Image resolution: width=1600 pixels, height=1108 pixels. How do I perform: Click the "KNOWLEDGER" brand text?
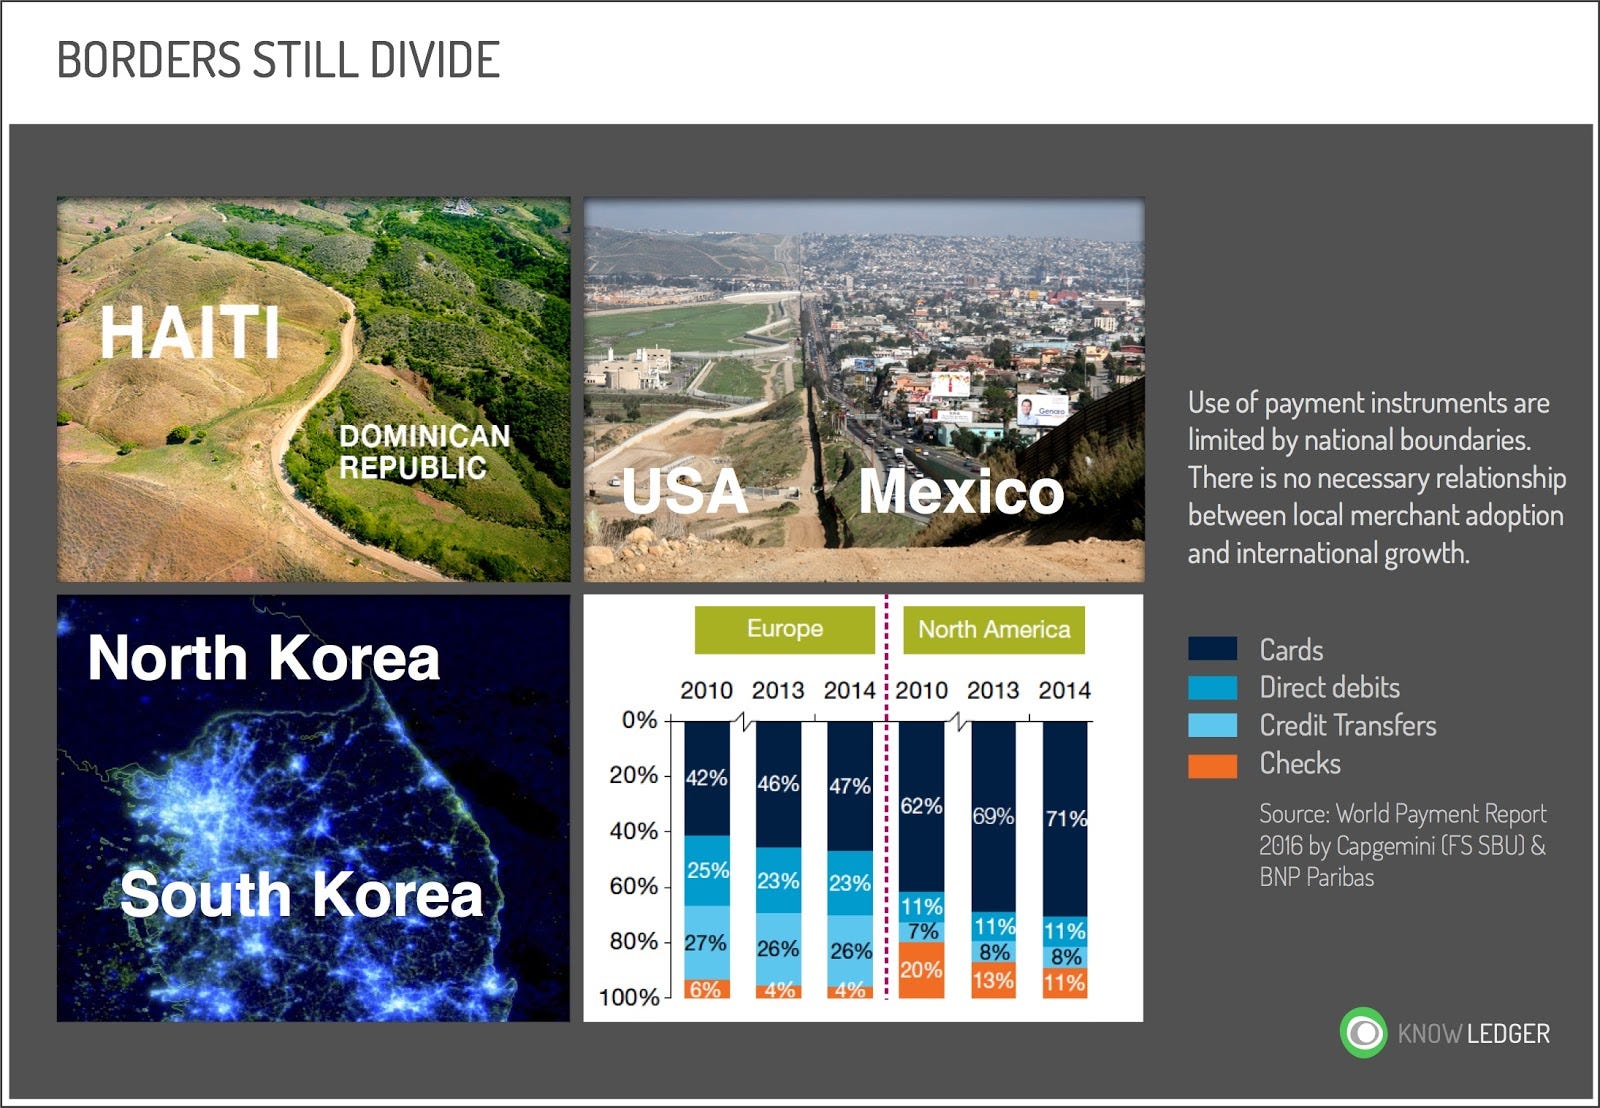pos(1473,1033)
